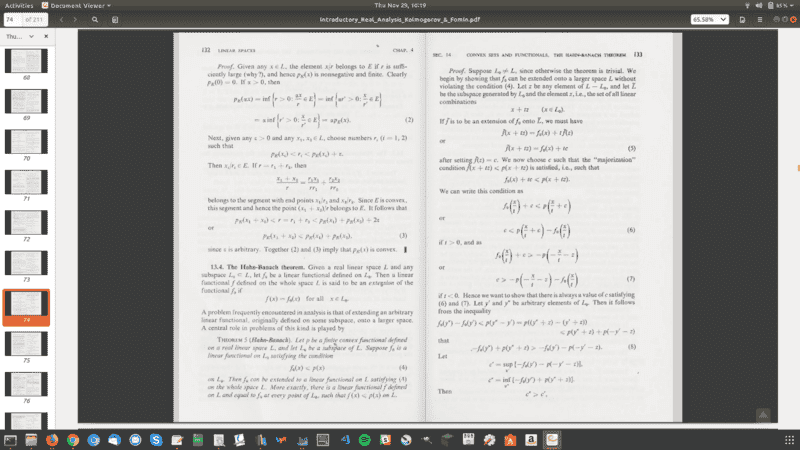Click Activities in the top bar
800x450 pixels.
pos(17,4)
